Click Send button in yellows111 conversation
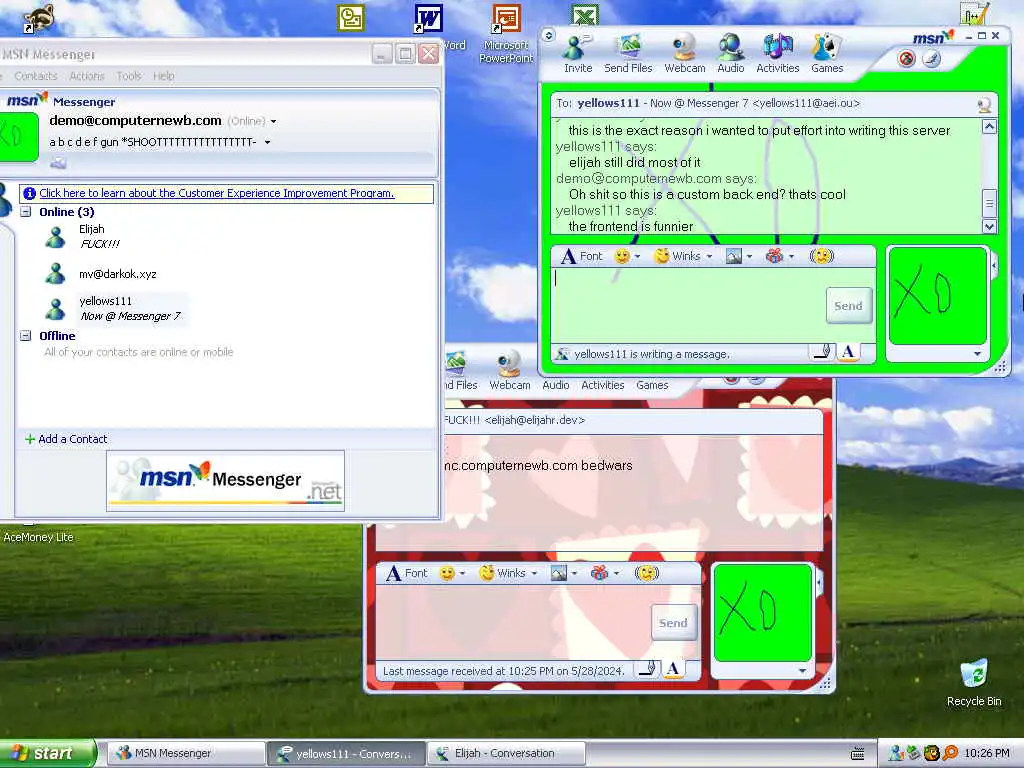Screen dimensions: 1024x768 (848, 306)
